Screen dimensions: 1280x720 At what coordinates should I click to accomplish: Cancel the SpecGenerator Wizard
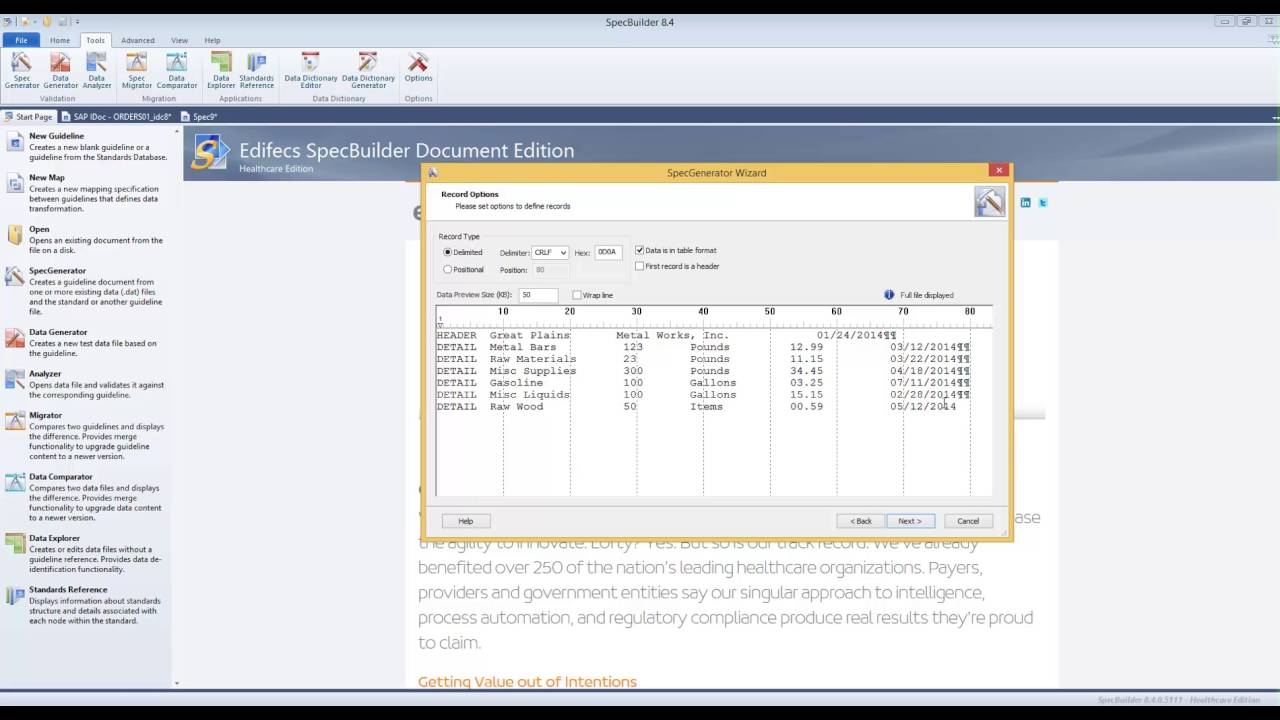(x=968, y=521)
